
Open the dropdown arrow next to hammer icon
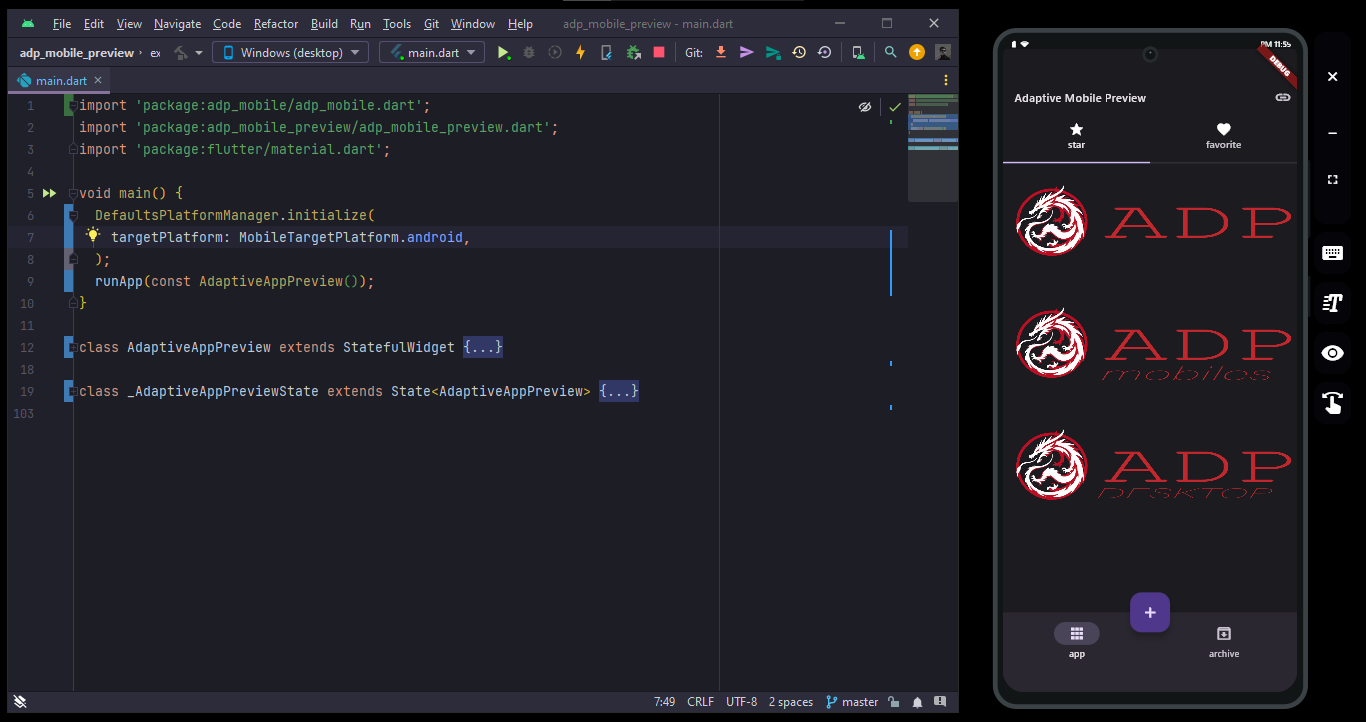(199, 52)
